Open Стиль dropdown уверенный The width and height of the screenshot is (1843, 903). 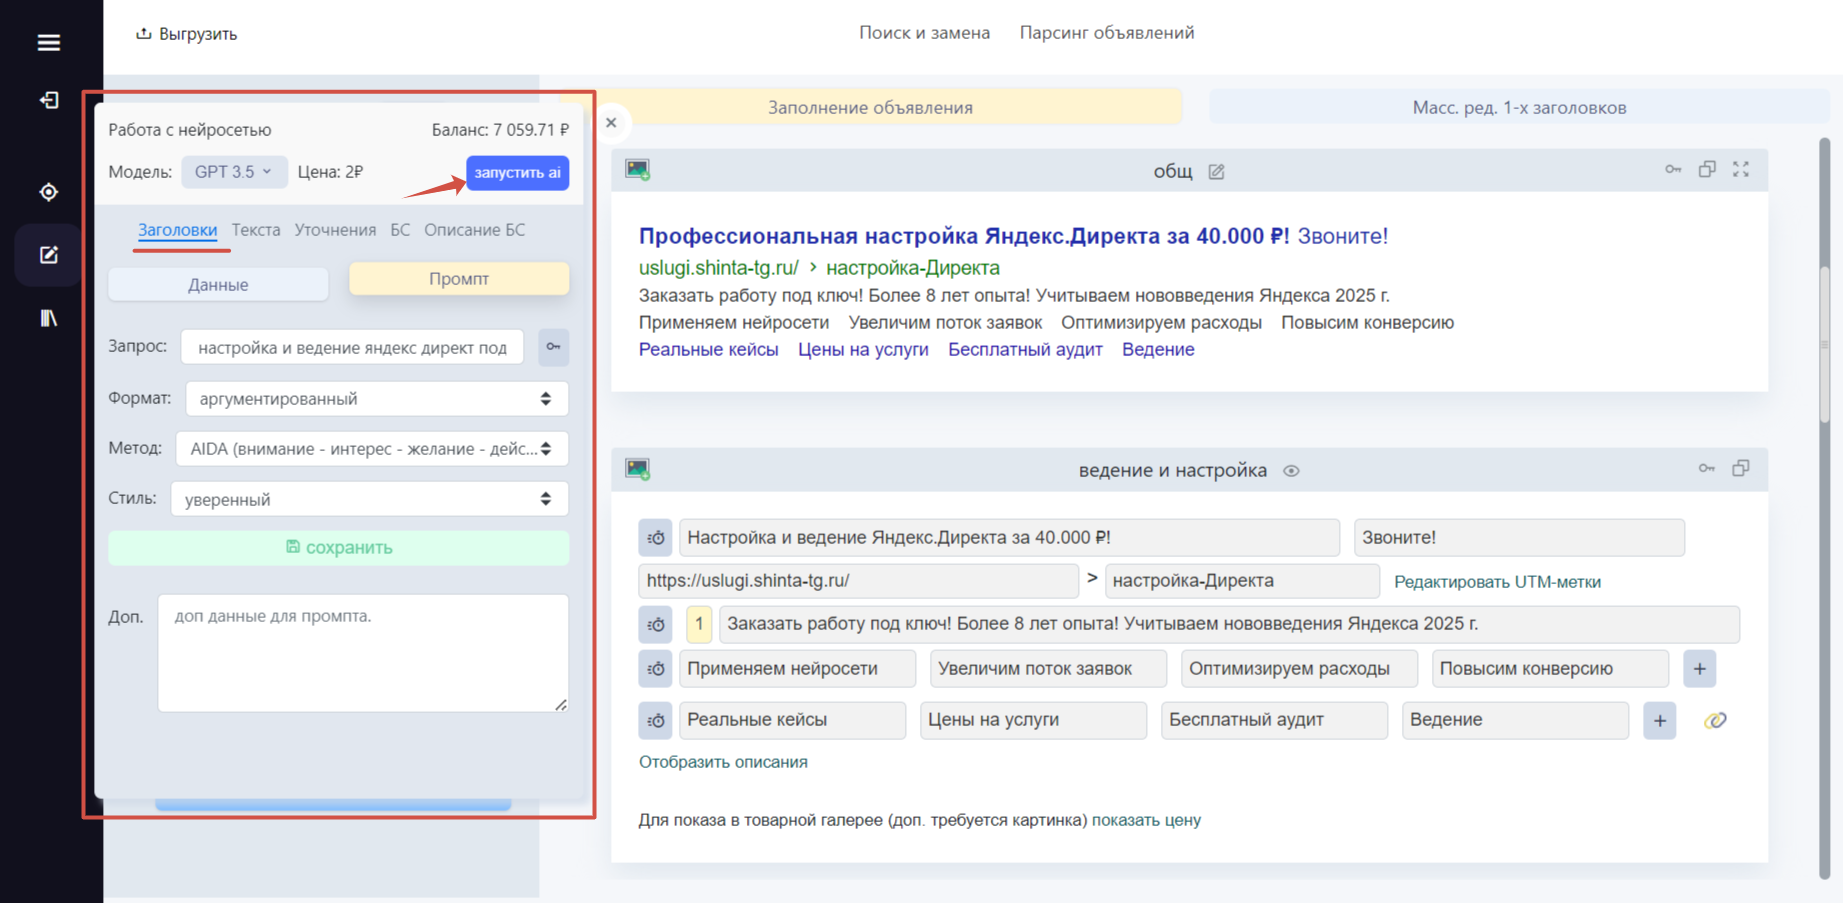(x=370, y=499)
